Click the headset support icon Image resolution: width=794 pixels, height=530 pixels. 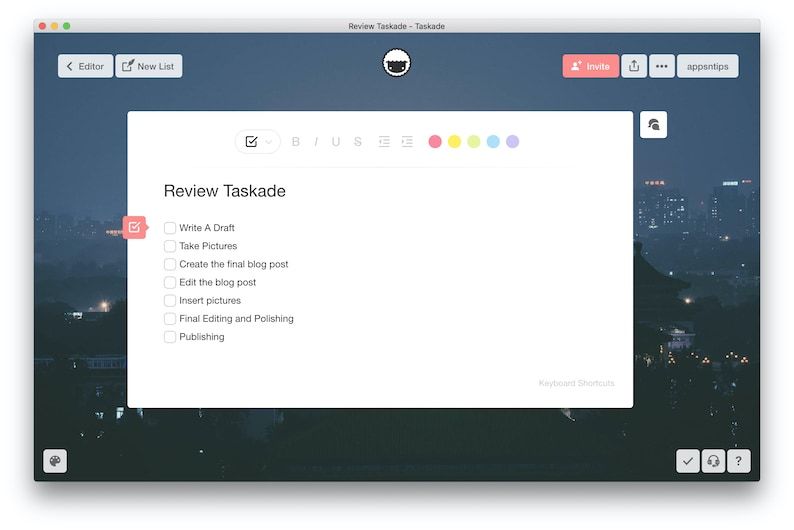click(x=713, y=461)
